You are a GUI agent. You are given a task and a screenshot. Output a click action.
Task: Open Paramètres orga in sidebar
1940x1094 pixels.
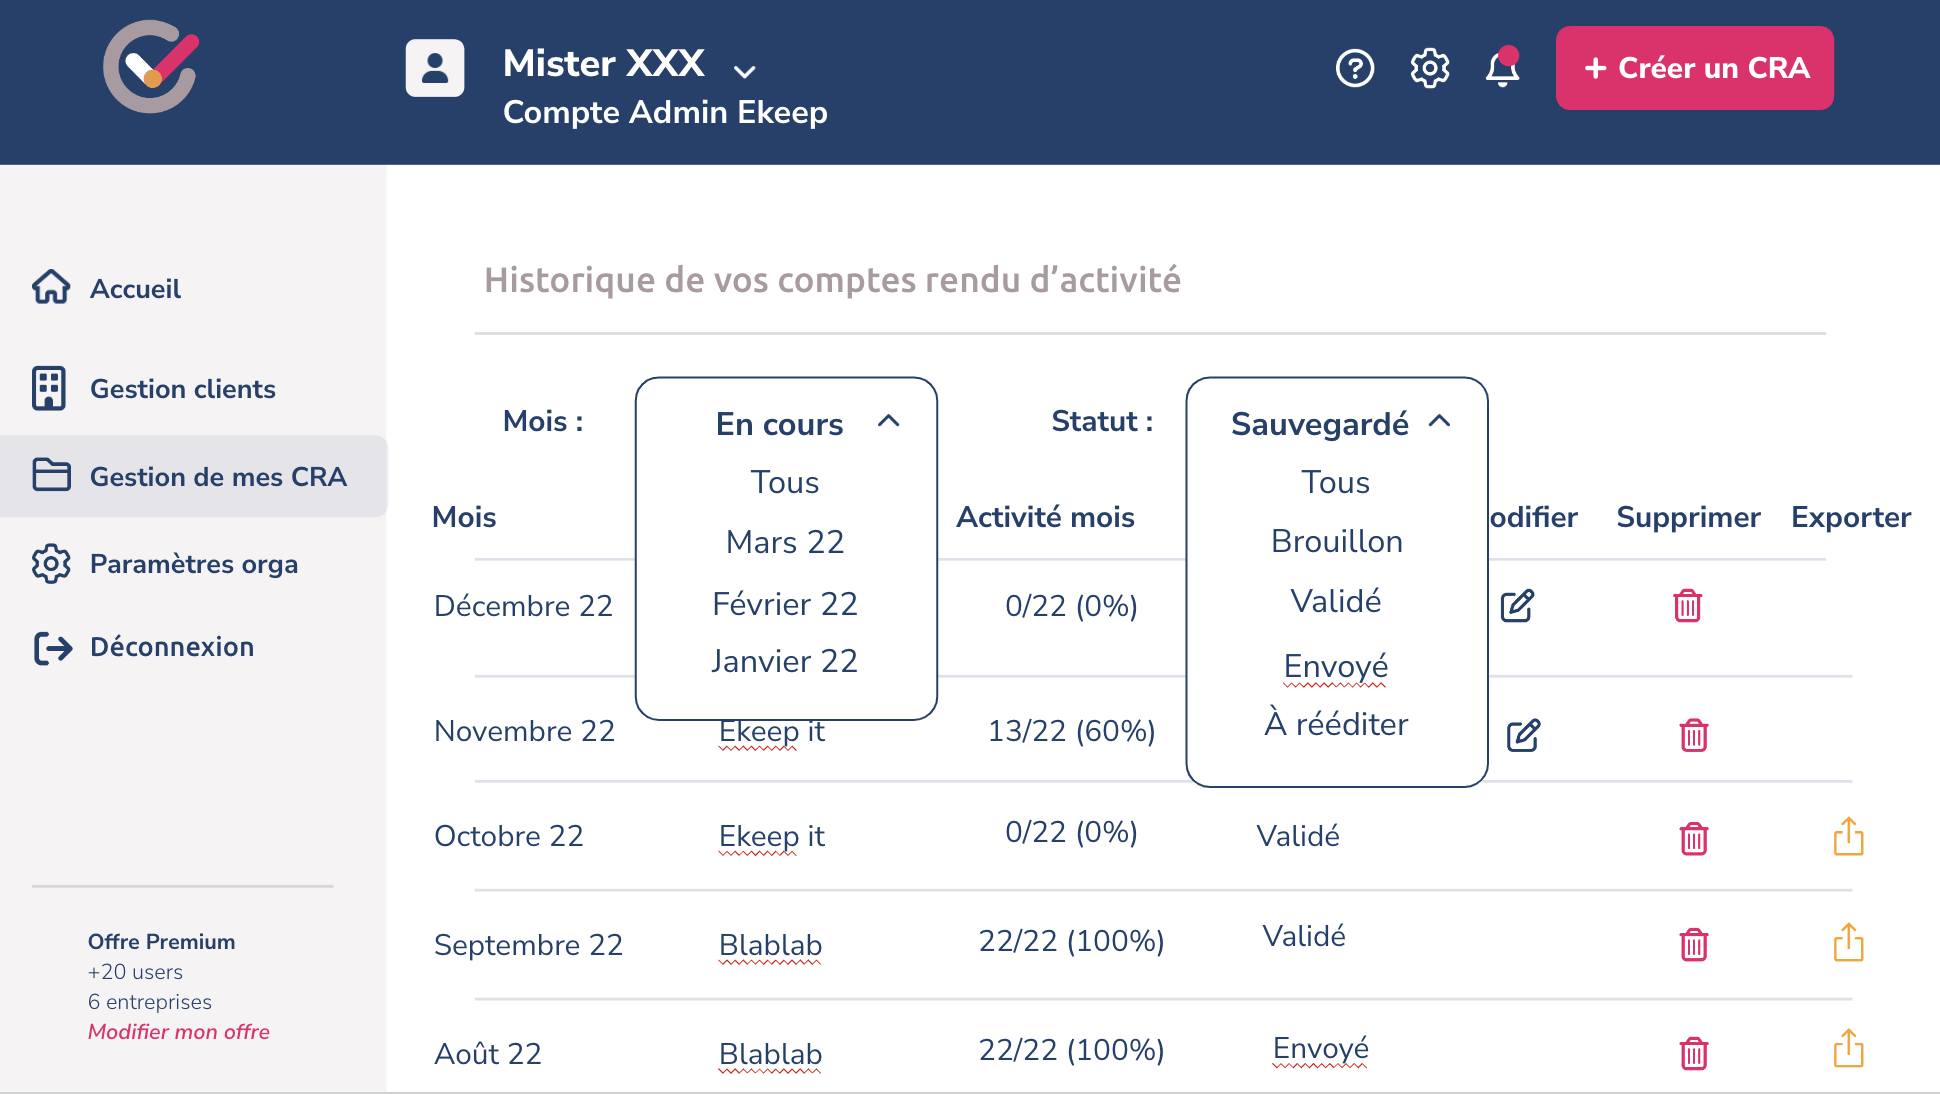tap(193, 564)
